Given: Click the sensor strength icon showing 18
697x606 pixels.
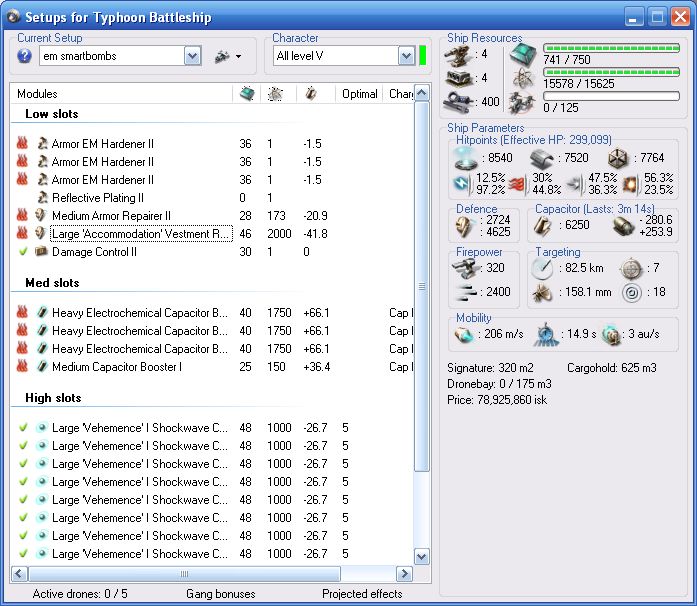Looking at the screenshot, I should 632,293.
